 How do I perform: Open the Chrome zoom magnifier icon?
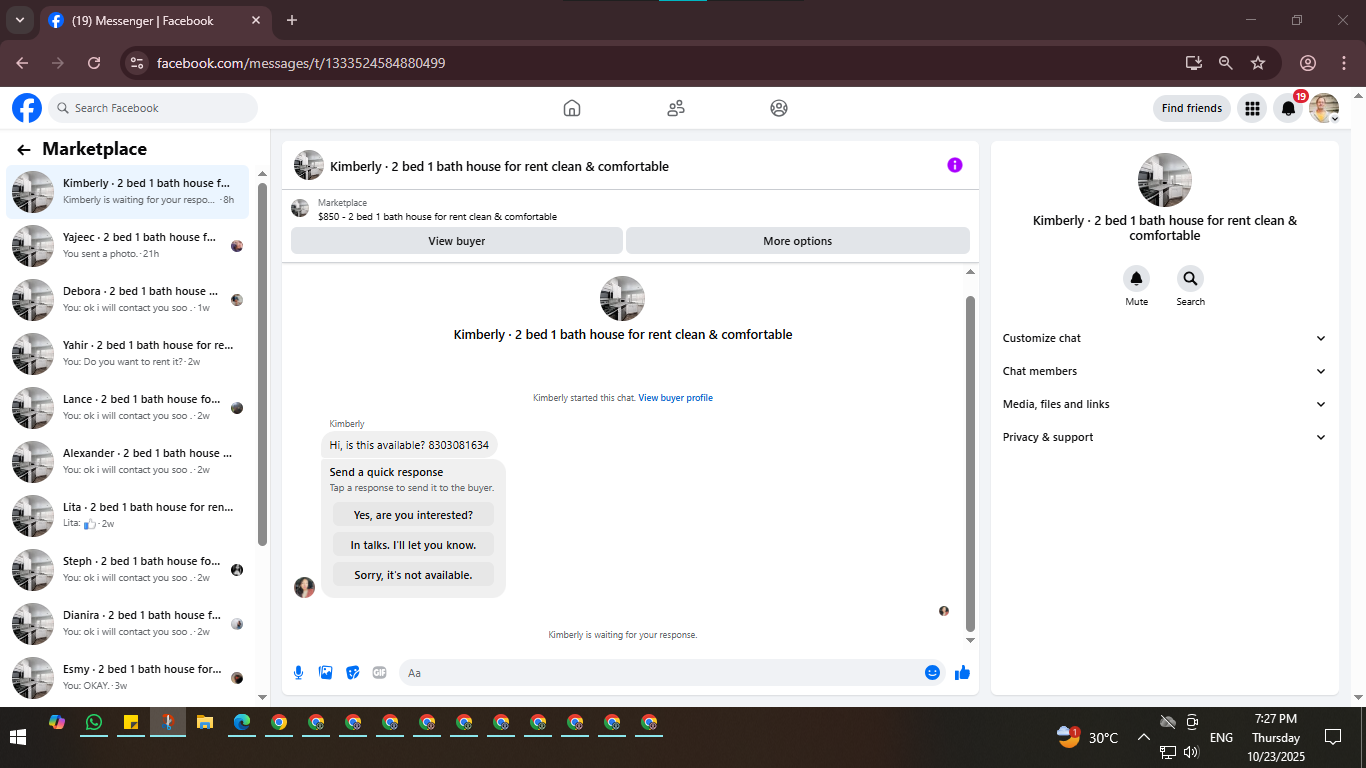tap(1226, 63)
